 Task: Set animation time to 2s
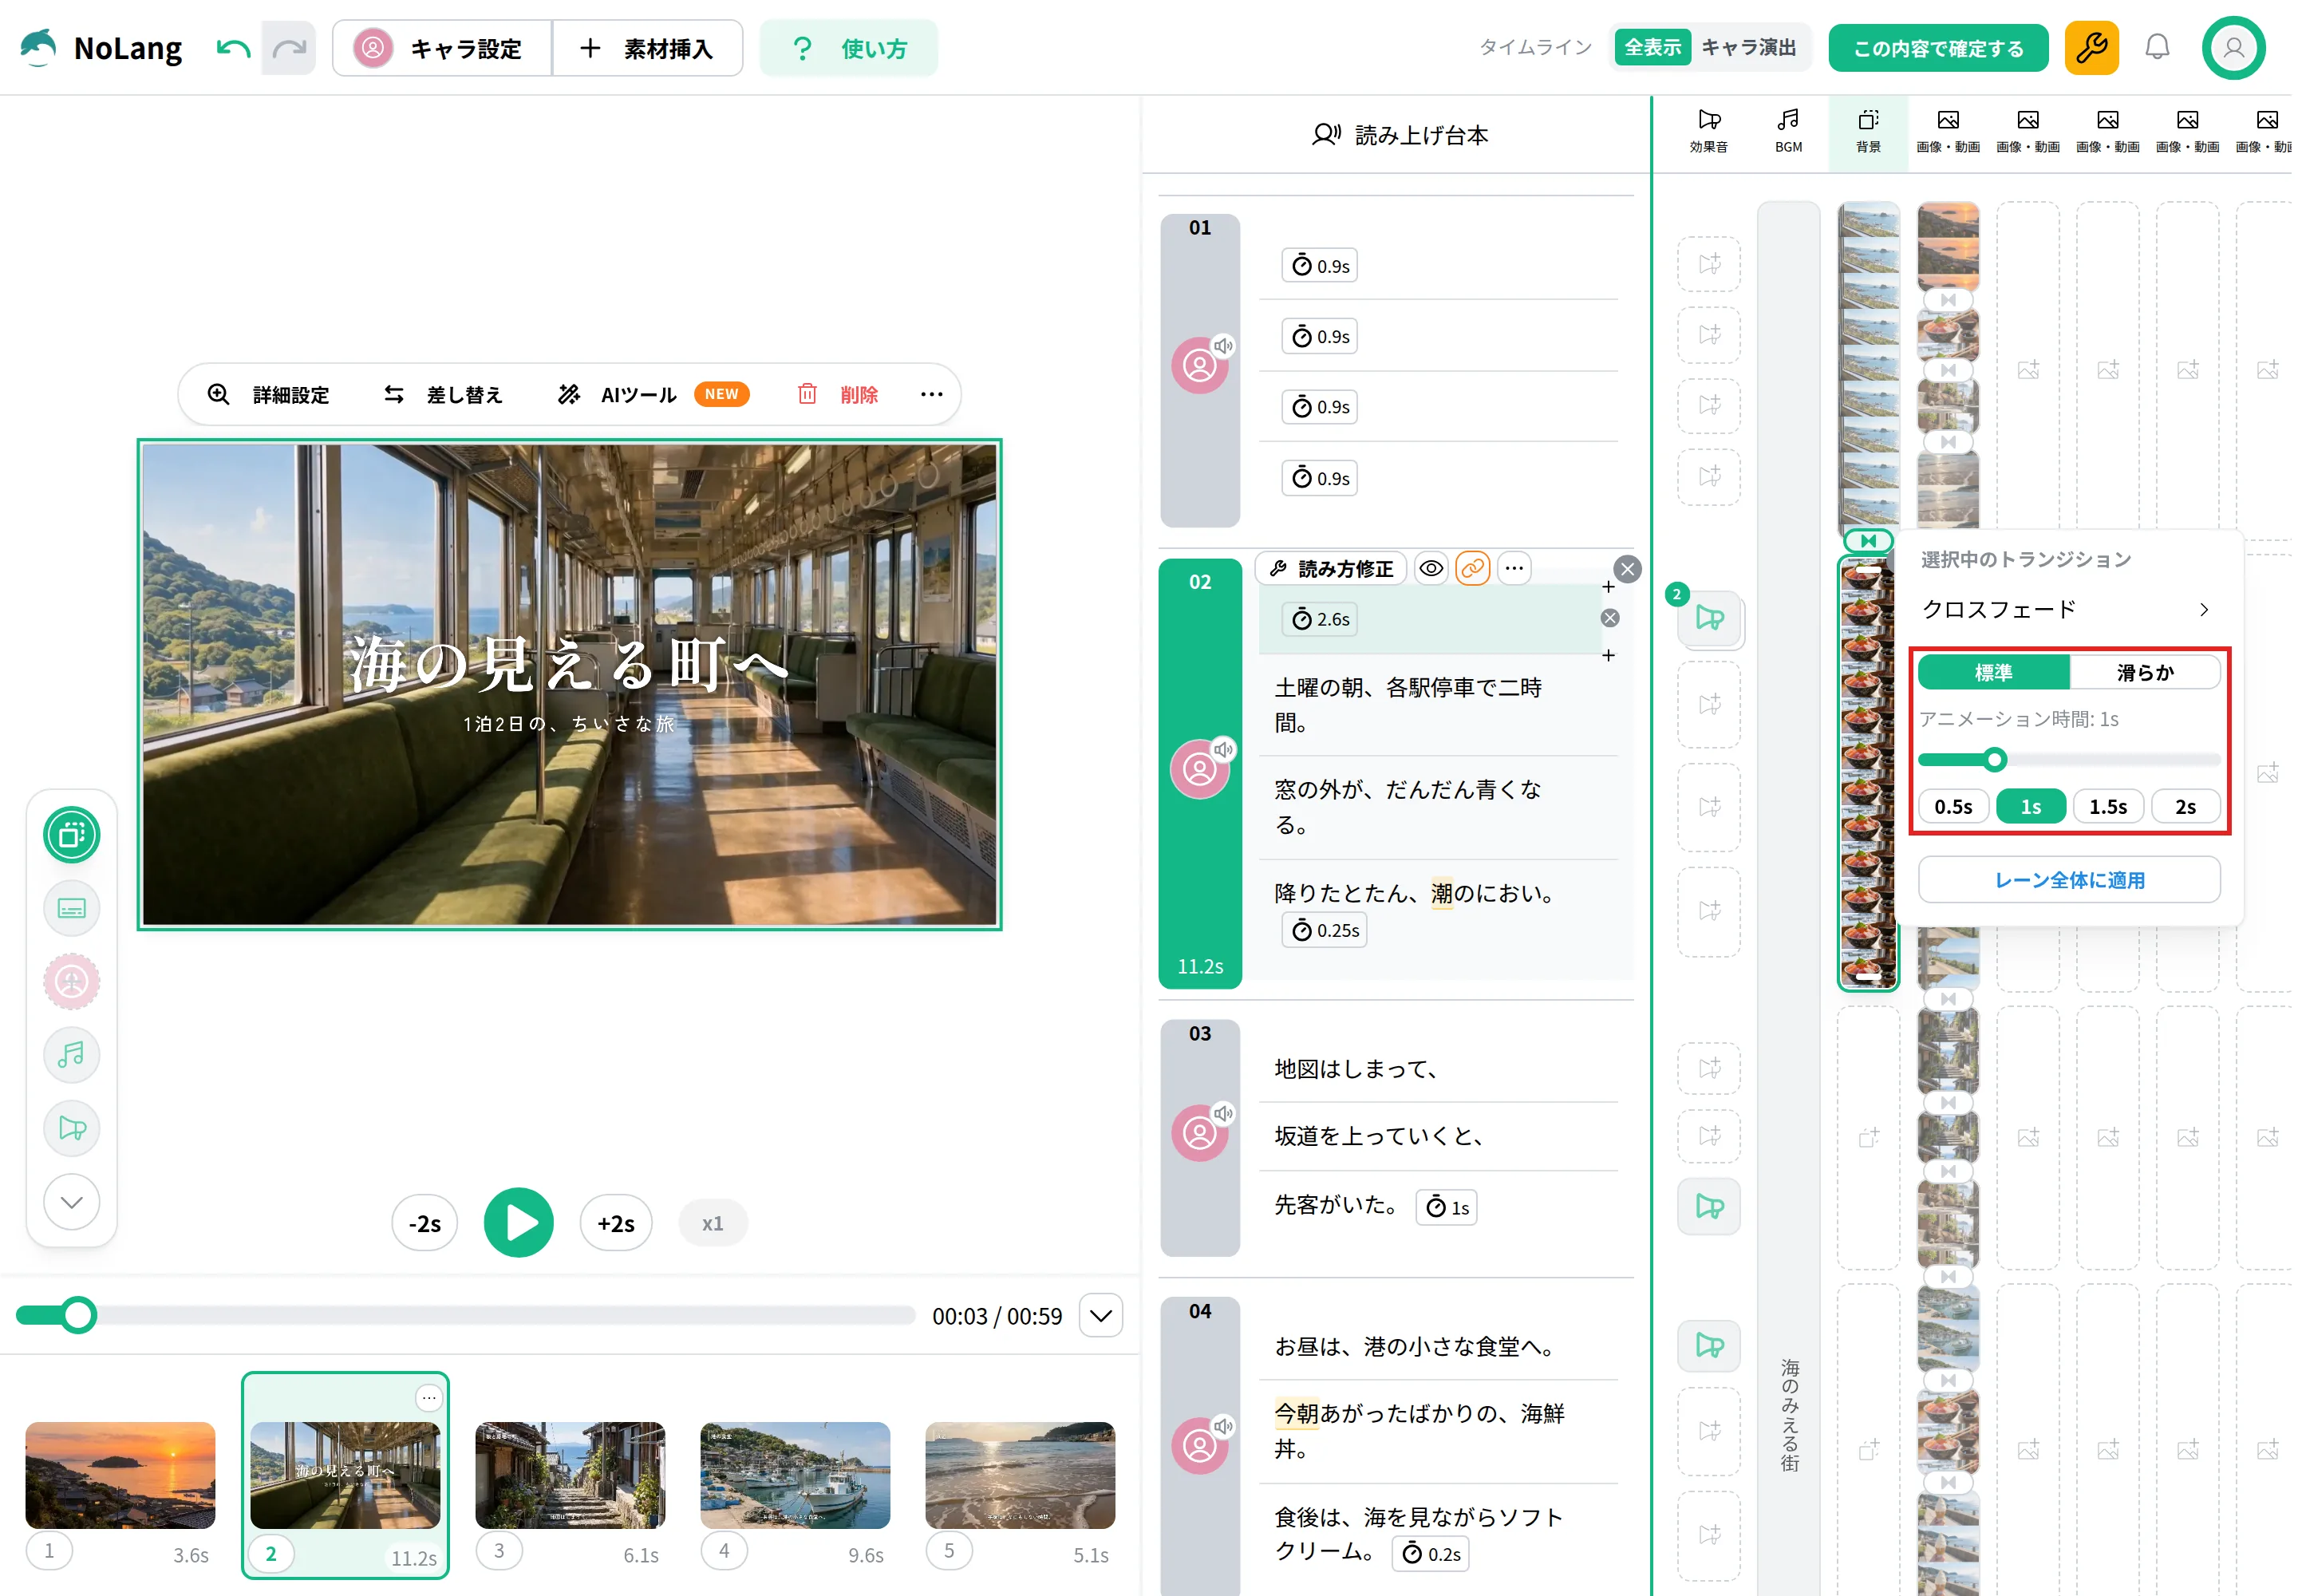pyautogui.click(x=2185, y=806)
